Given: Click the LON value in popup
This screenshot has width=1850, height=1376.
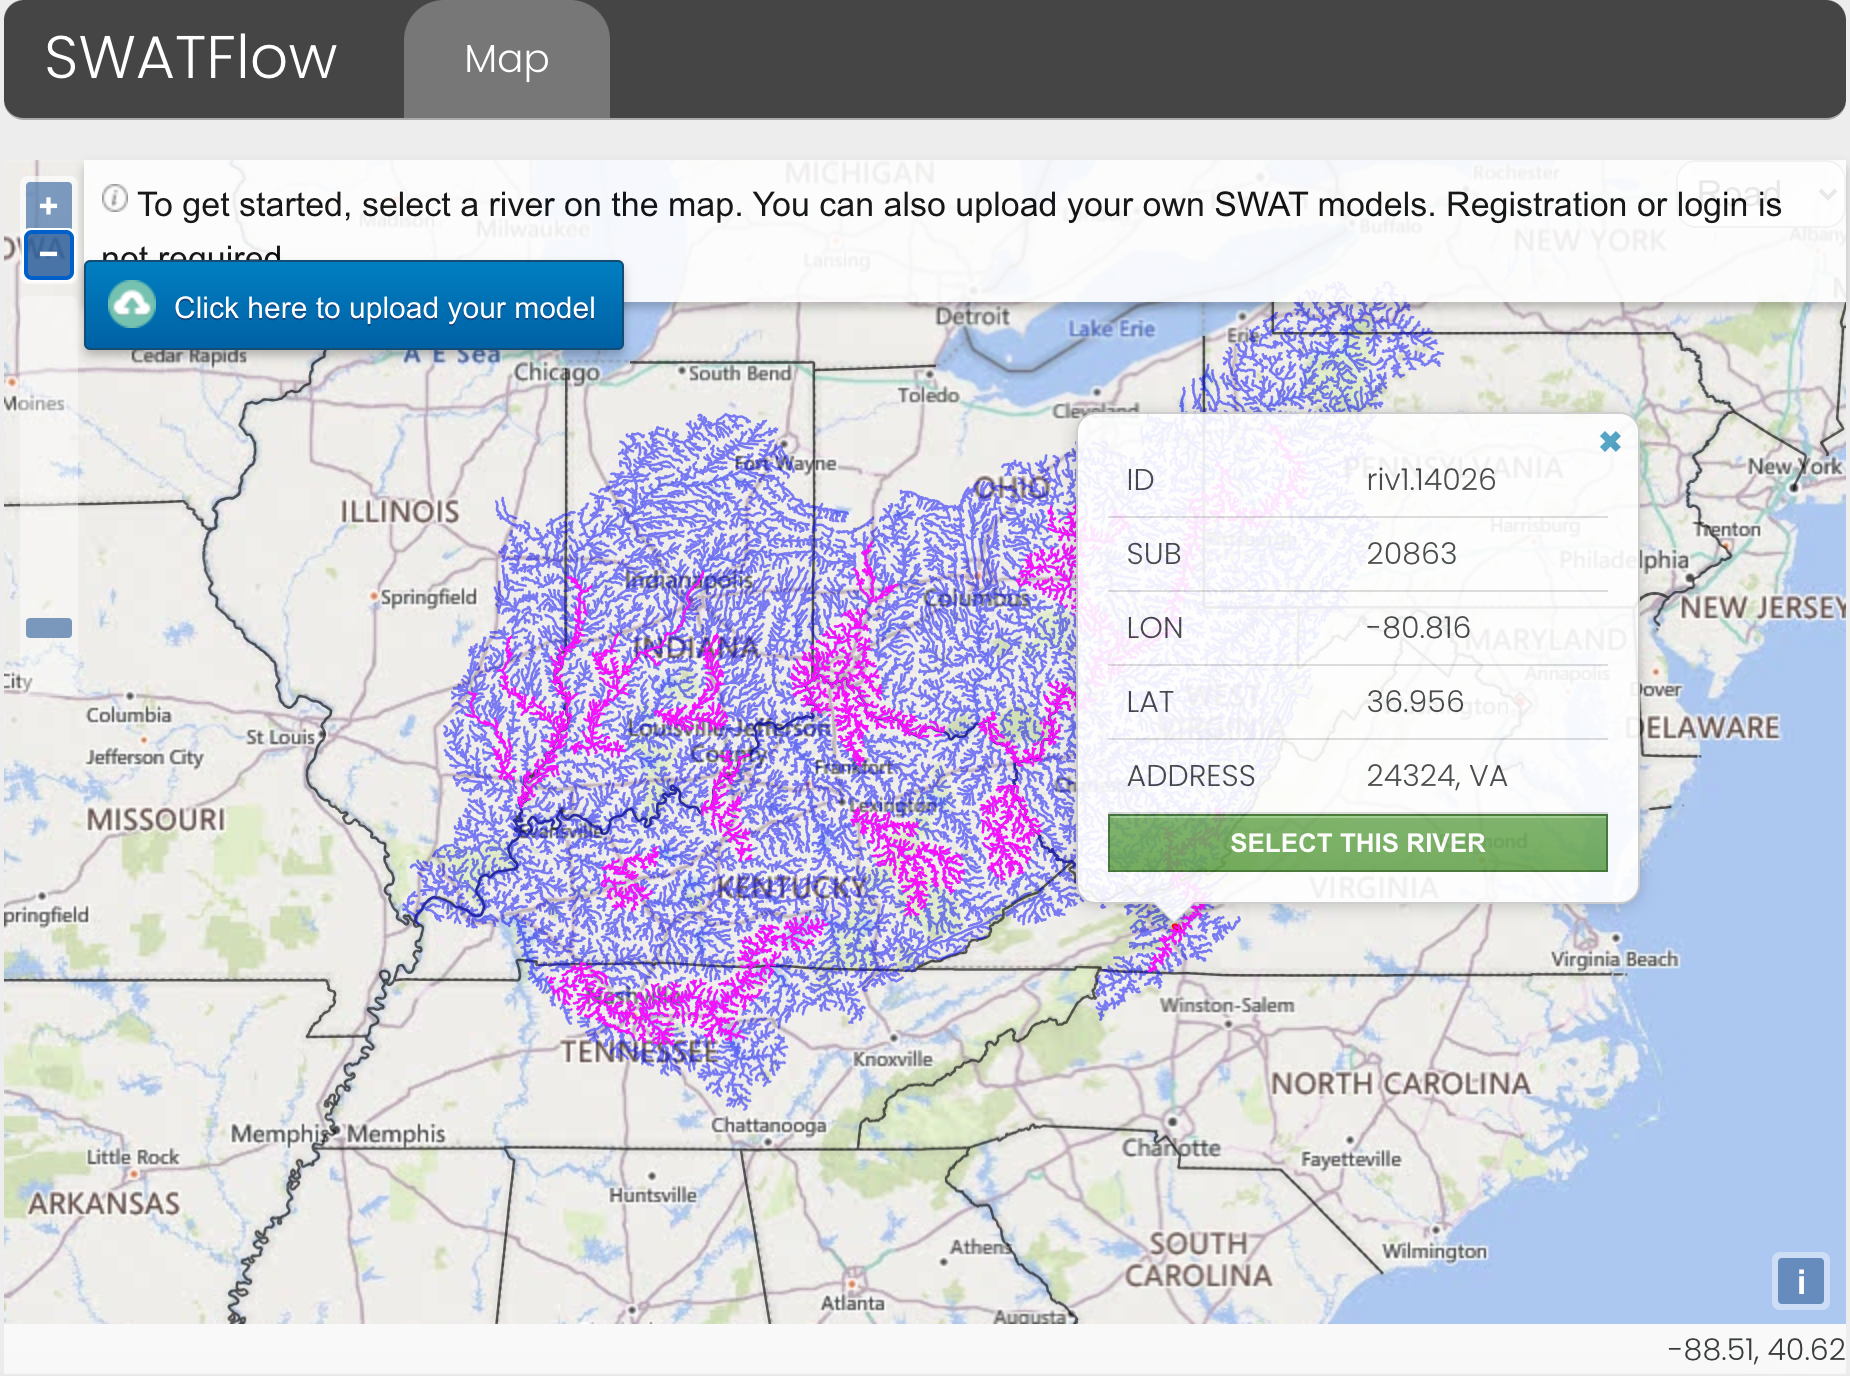Looking at the screenshot, I should (1418, 628).
